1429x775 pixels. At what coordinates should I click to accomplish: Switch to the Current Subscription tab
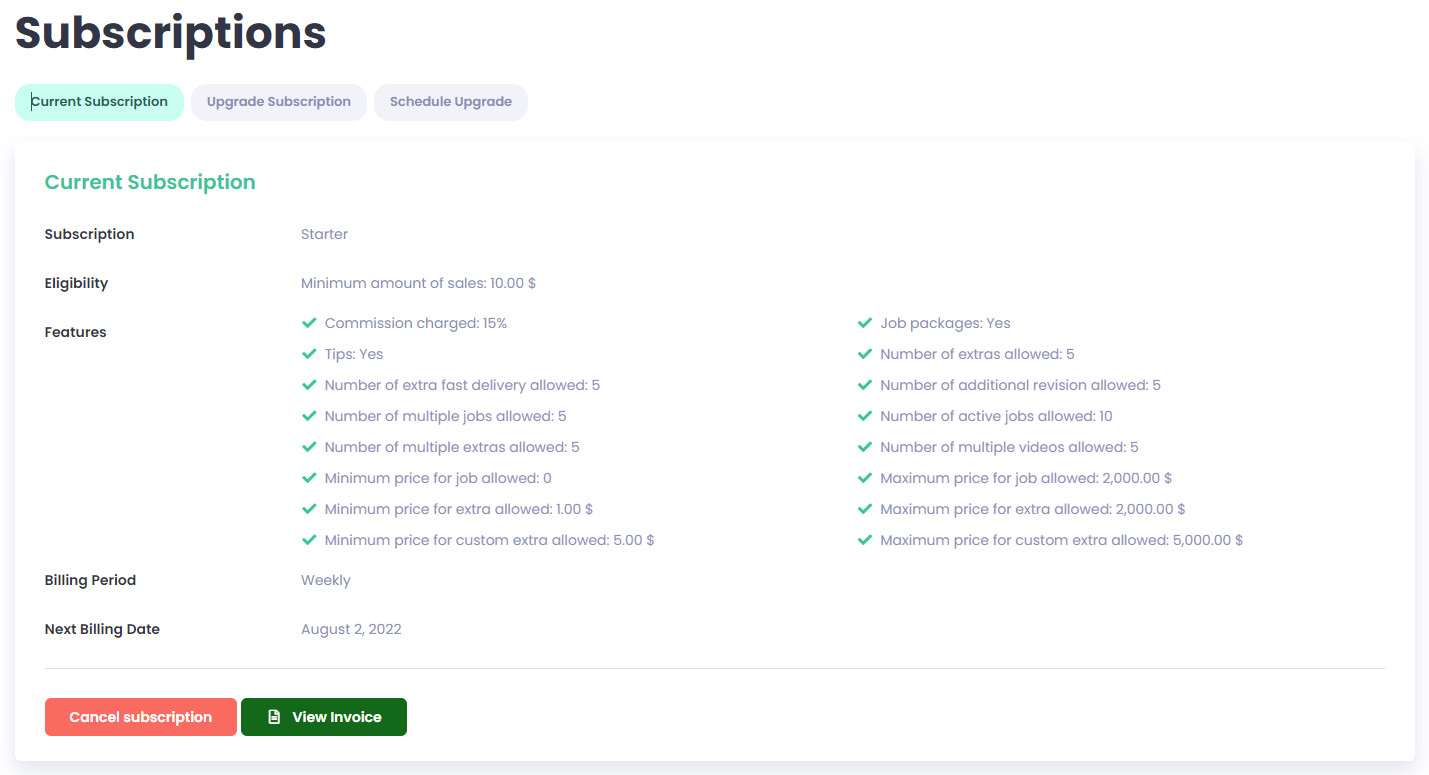click(99, 102)
